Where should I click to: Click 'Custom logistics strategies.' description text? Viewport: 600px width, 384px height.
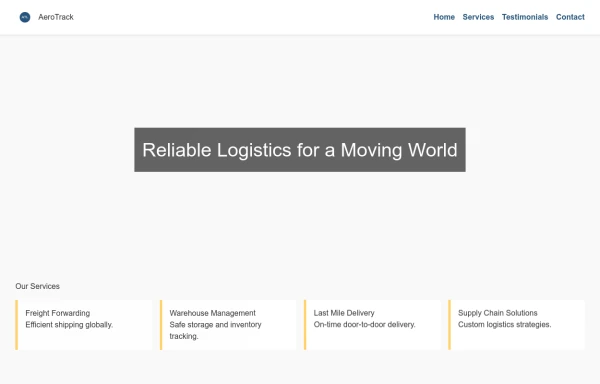(x=505, y=325)
